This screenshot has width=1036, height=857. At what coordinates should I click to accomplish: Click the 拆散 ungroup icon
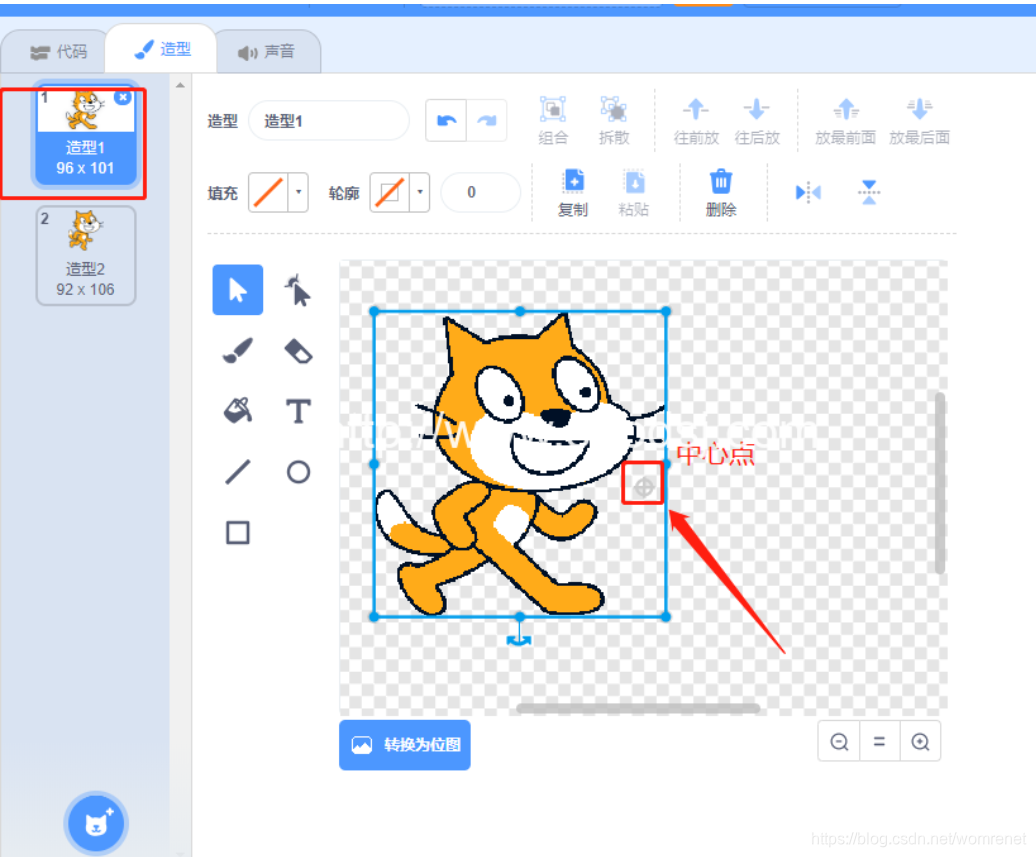(x=614, y=110)
